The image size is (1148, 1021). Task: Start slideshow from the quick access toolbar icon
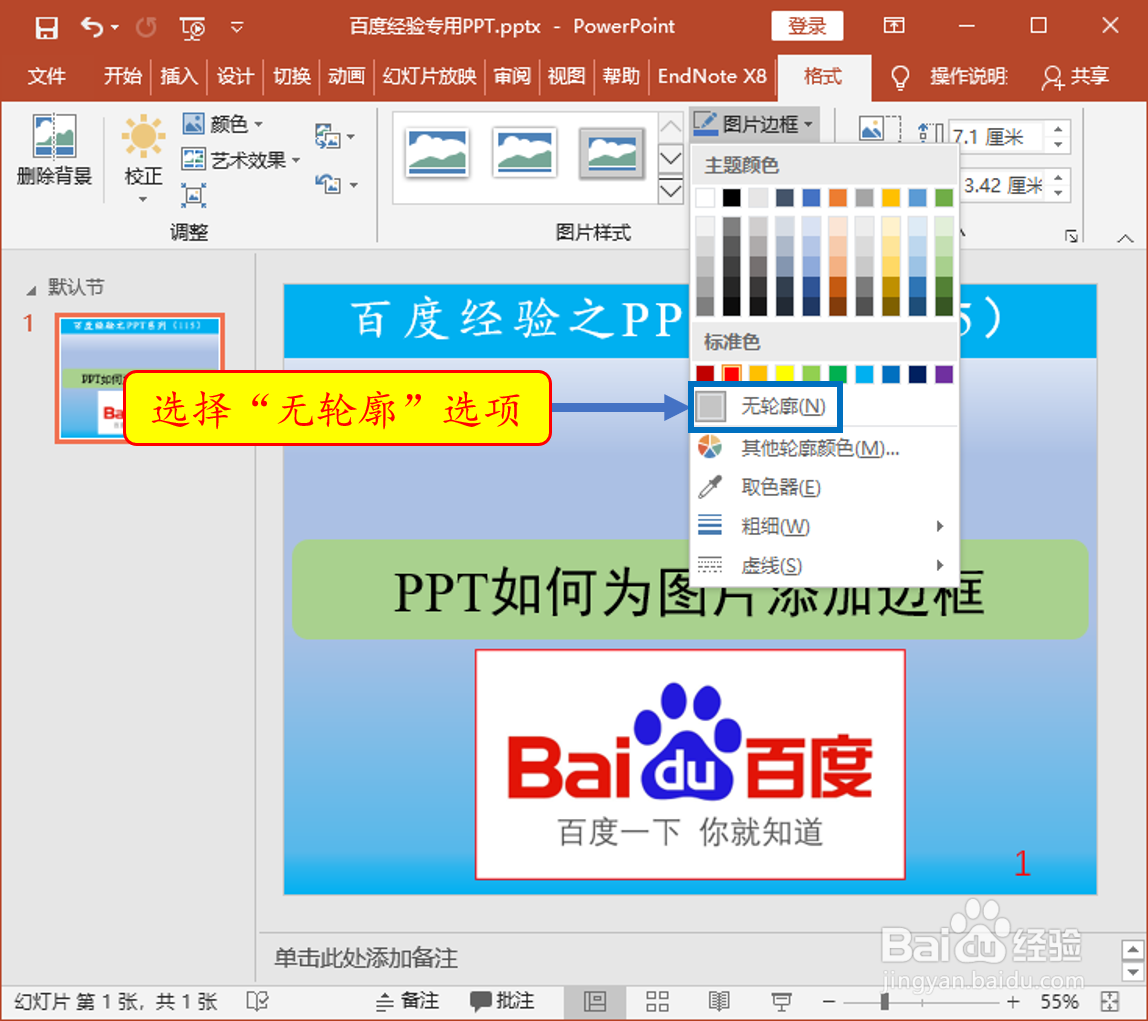point(193,28)
